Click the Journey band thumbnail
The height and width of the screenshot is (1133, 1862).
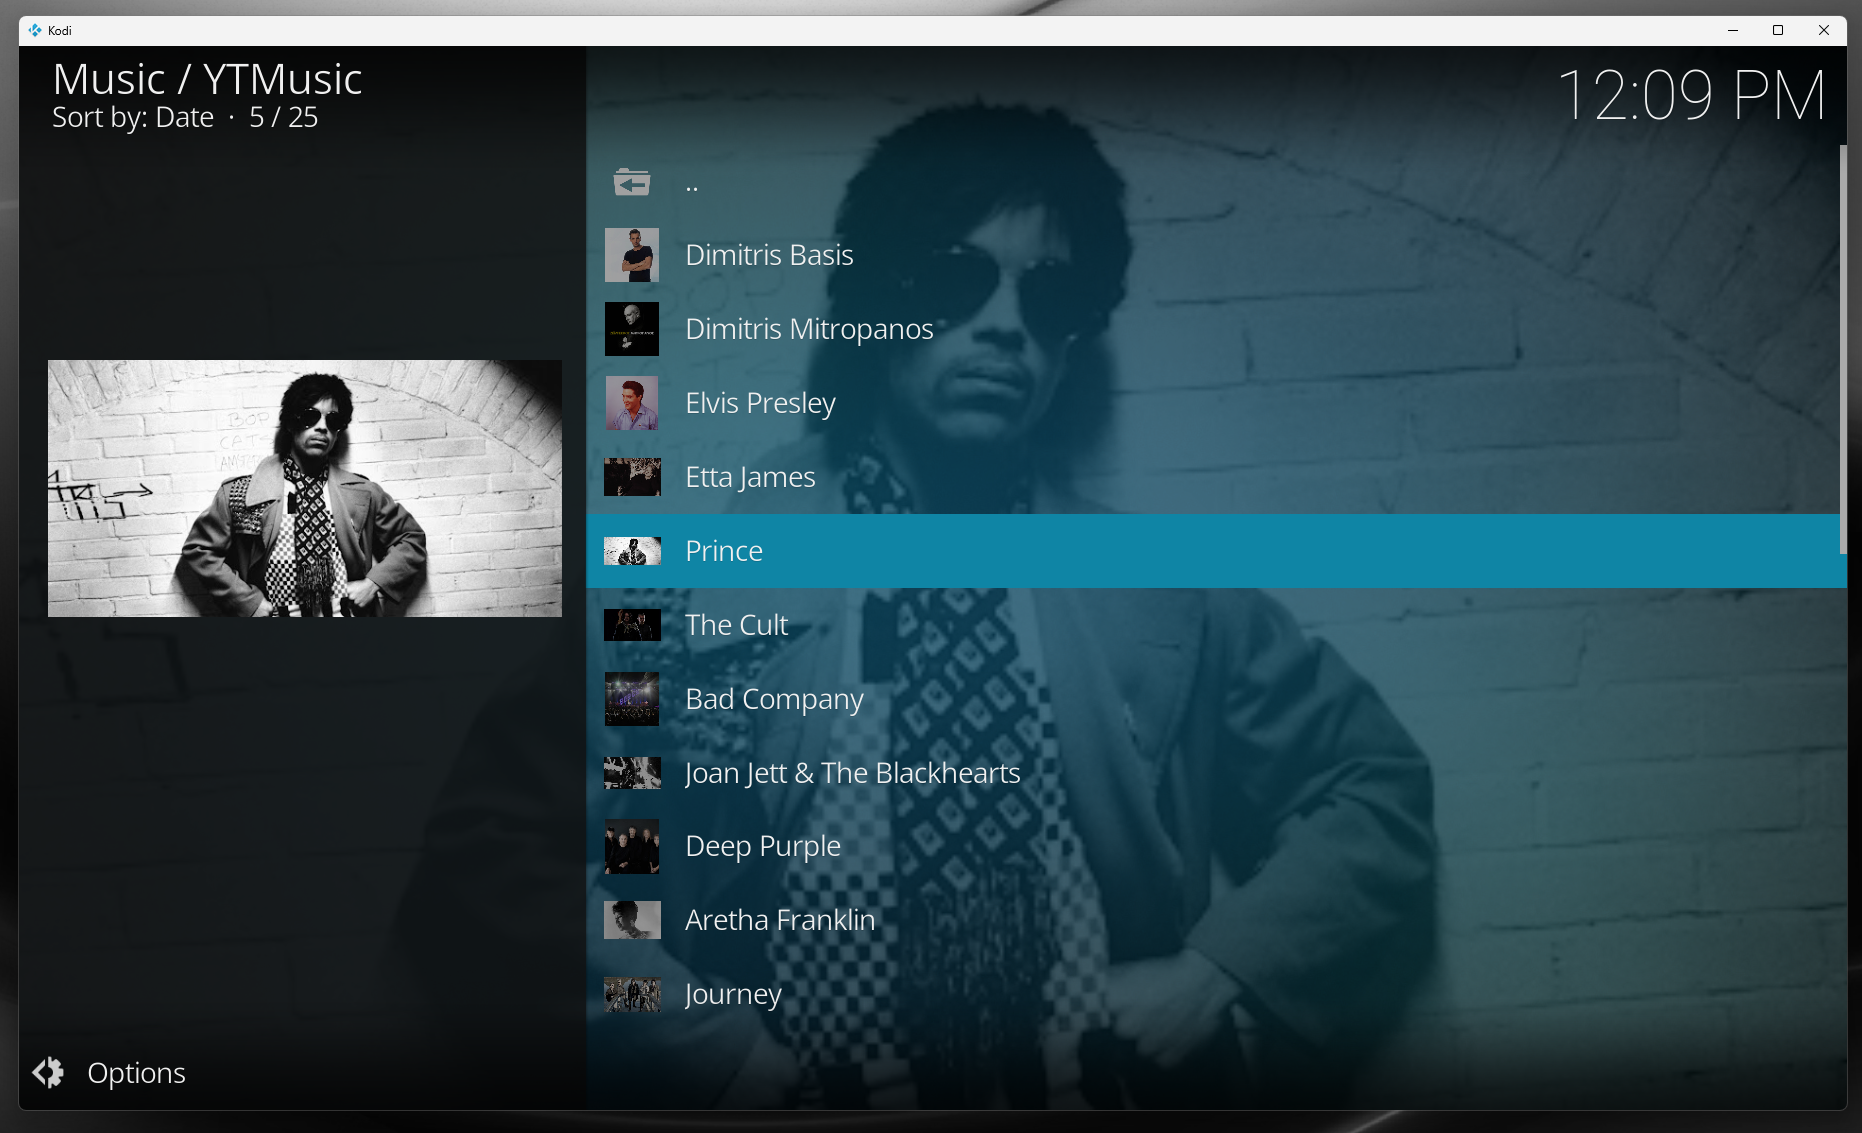coord(632,994)
